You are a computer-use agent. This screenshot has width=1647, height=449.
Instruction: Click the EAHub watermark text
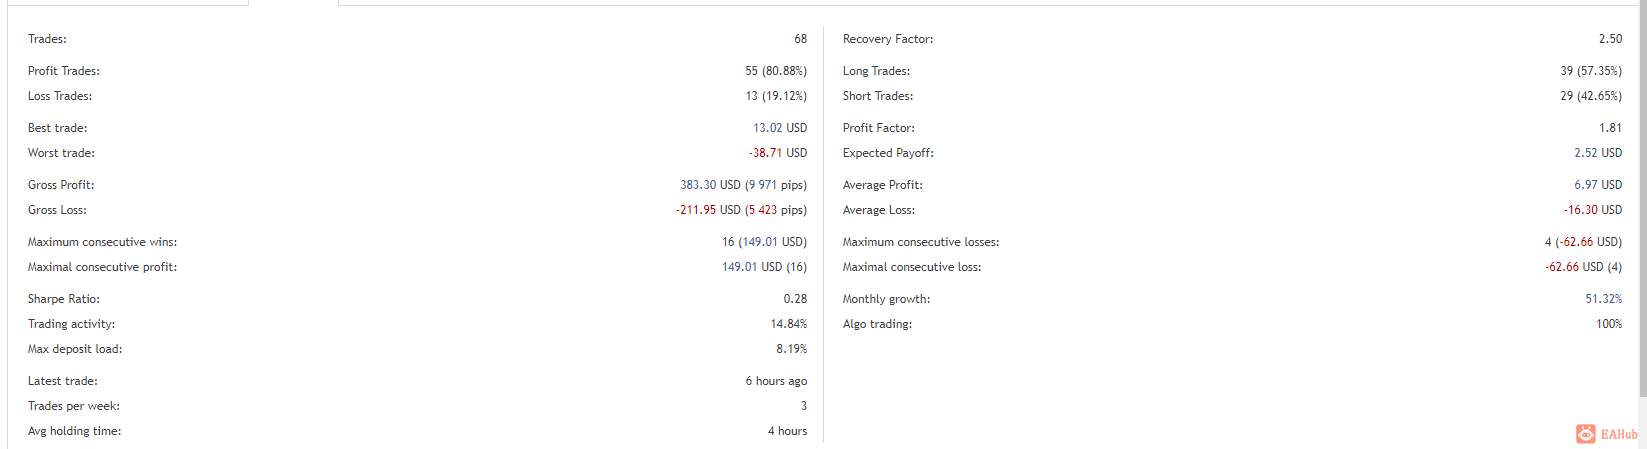coord(1619,434)
